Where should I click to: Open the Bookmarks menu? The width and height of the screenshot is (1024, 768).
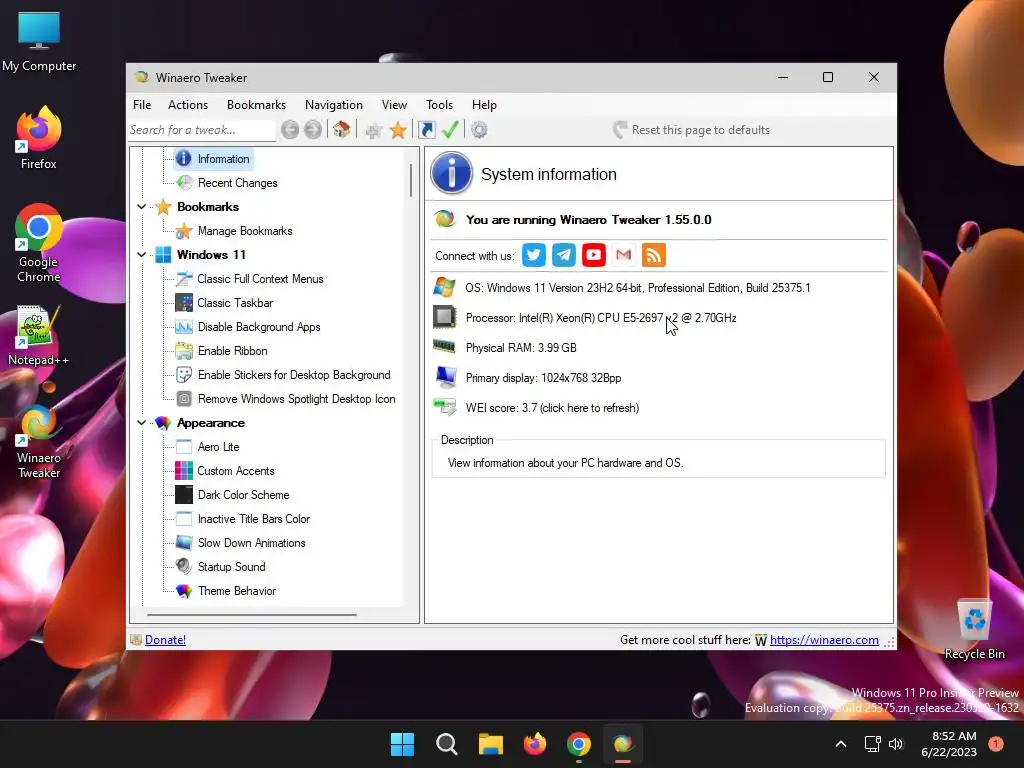tap(256, 105)
